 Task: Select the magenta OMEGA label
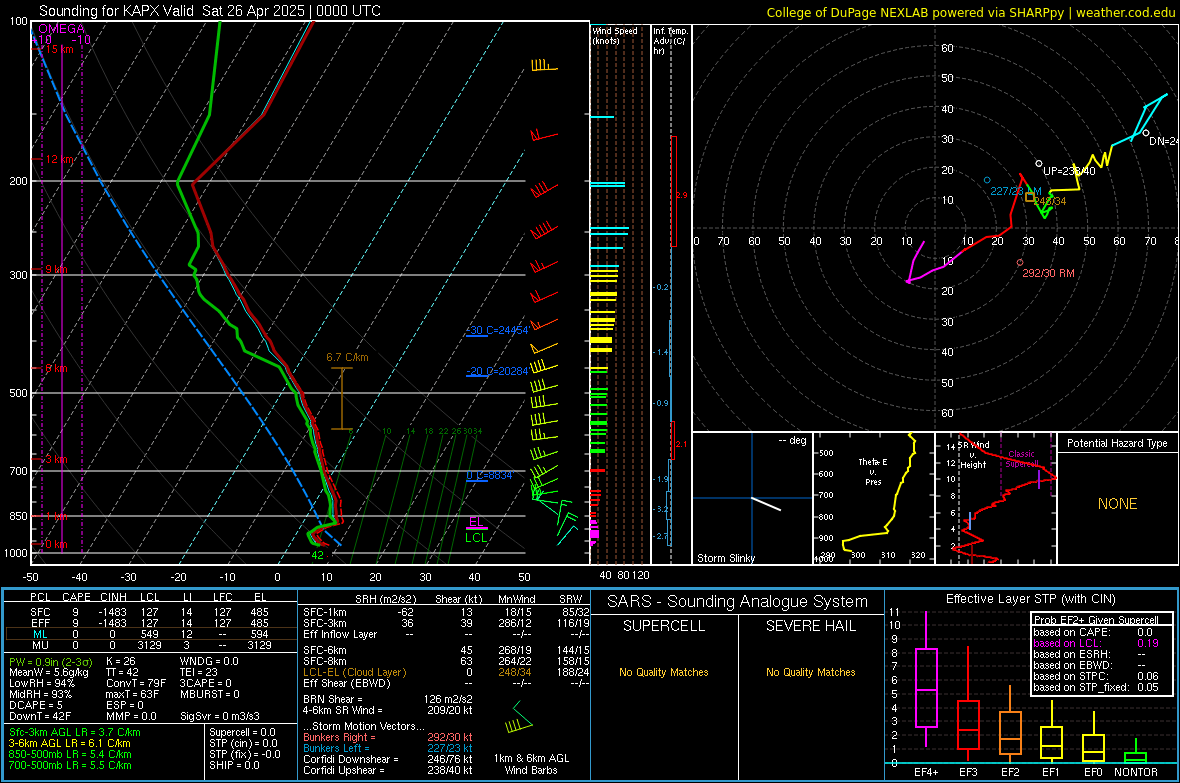click(62, 29)
